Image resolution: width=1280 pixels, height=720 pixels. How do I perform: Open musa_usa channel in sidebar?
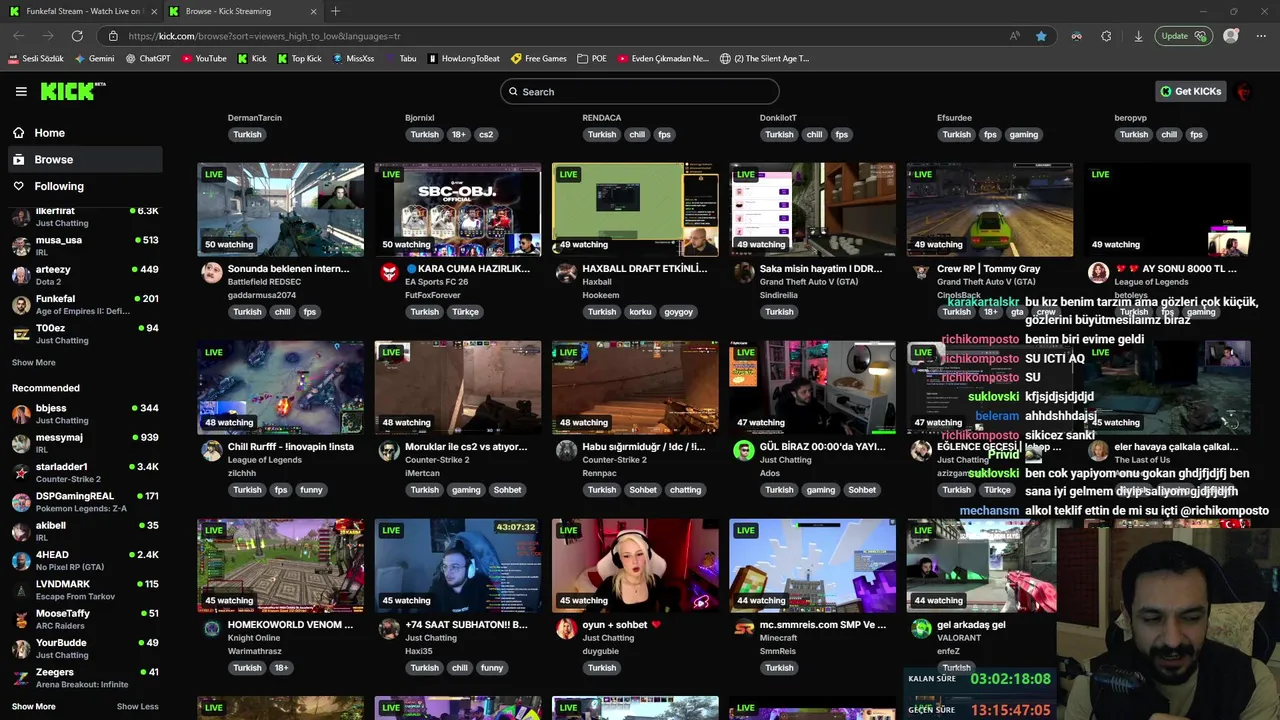(x=85, y=246)
